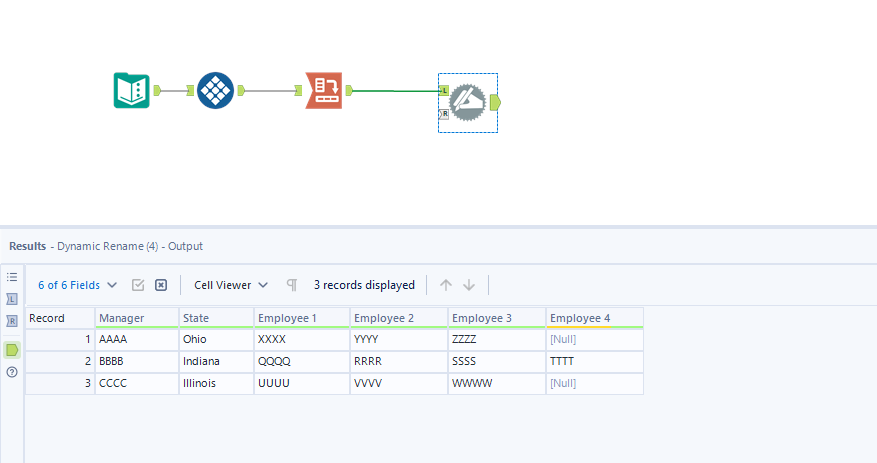The height and width of the screenshot is (463, 877).
Task: Select the Dynamic Rename tool node
Action: tap(466, 102)
